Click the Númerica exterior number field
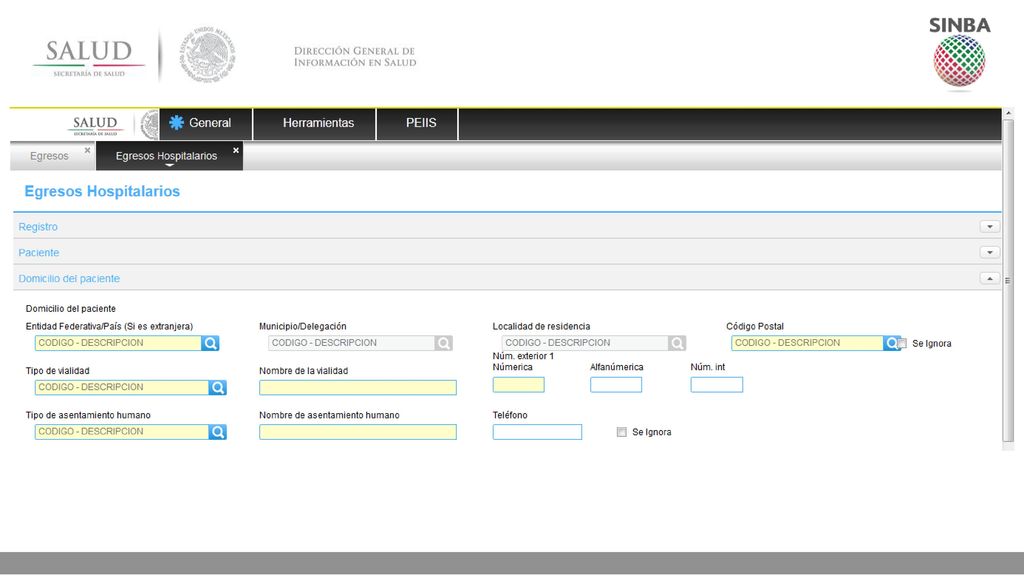 pos(519,385)
